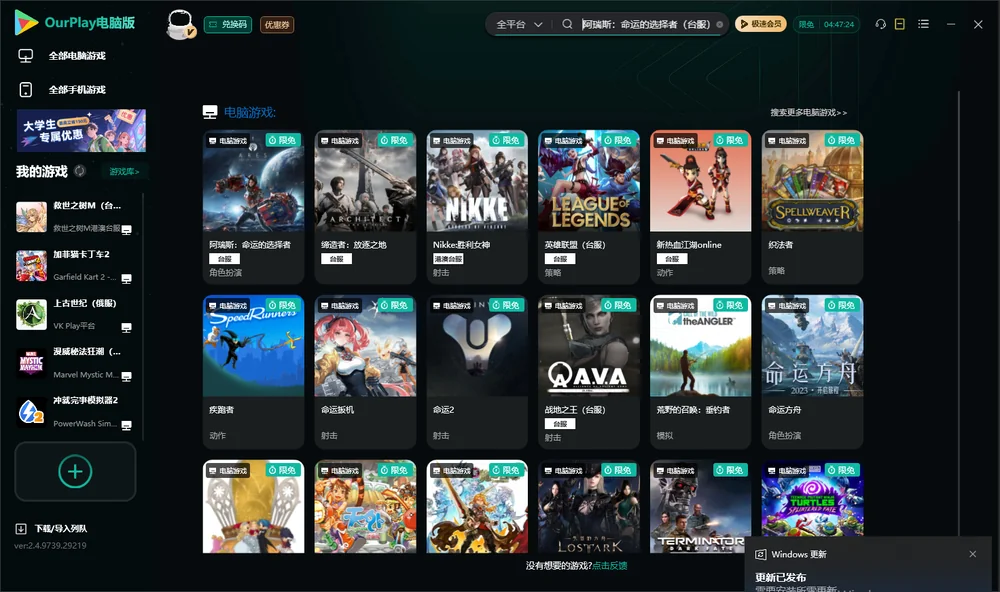Open customer service headset icon
This screenshot has width=1000, height=592.
click(x=880, y=24)
